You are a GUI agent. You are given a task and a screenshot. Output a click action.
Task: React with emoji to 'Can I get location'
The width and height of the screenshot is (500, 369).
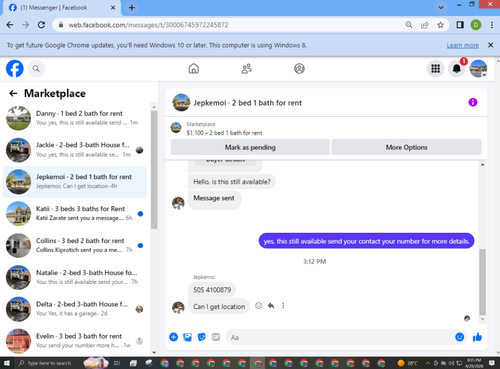[x=258, y=306]
